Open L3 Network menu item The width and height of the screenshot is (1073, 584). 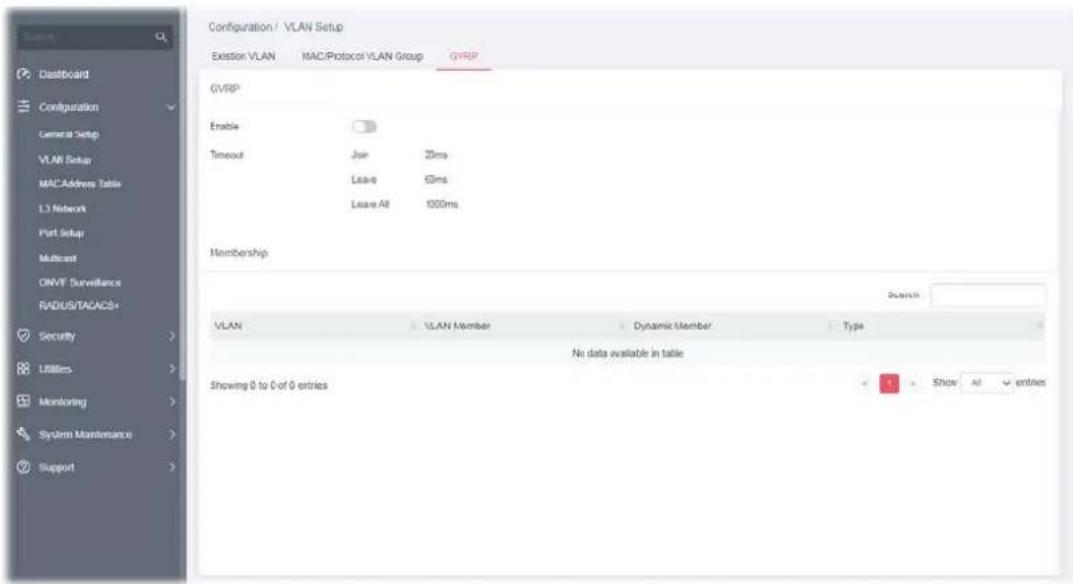(x=62, y=209)
